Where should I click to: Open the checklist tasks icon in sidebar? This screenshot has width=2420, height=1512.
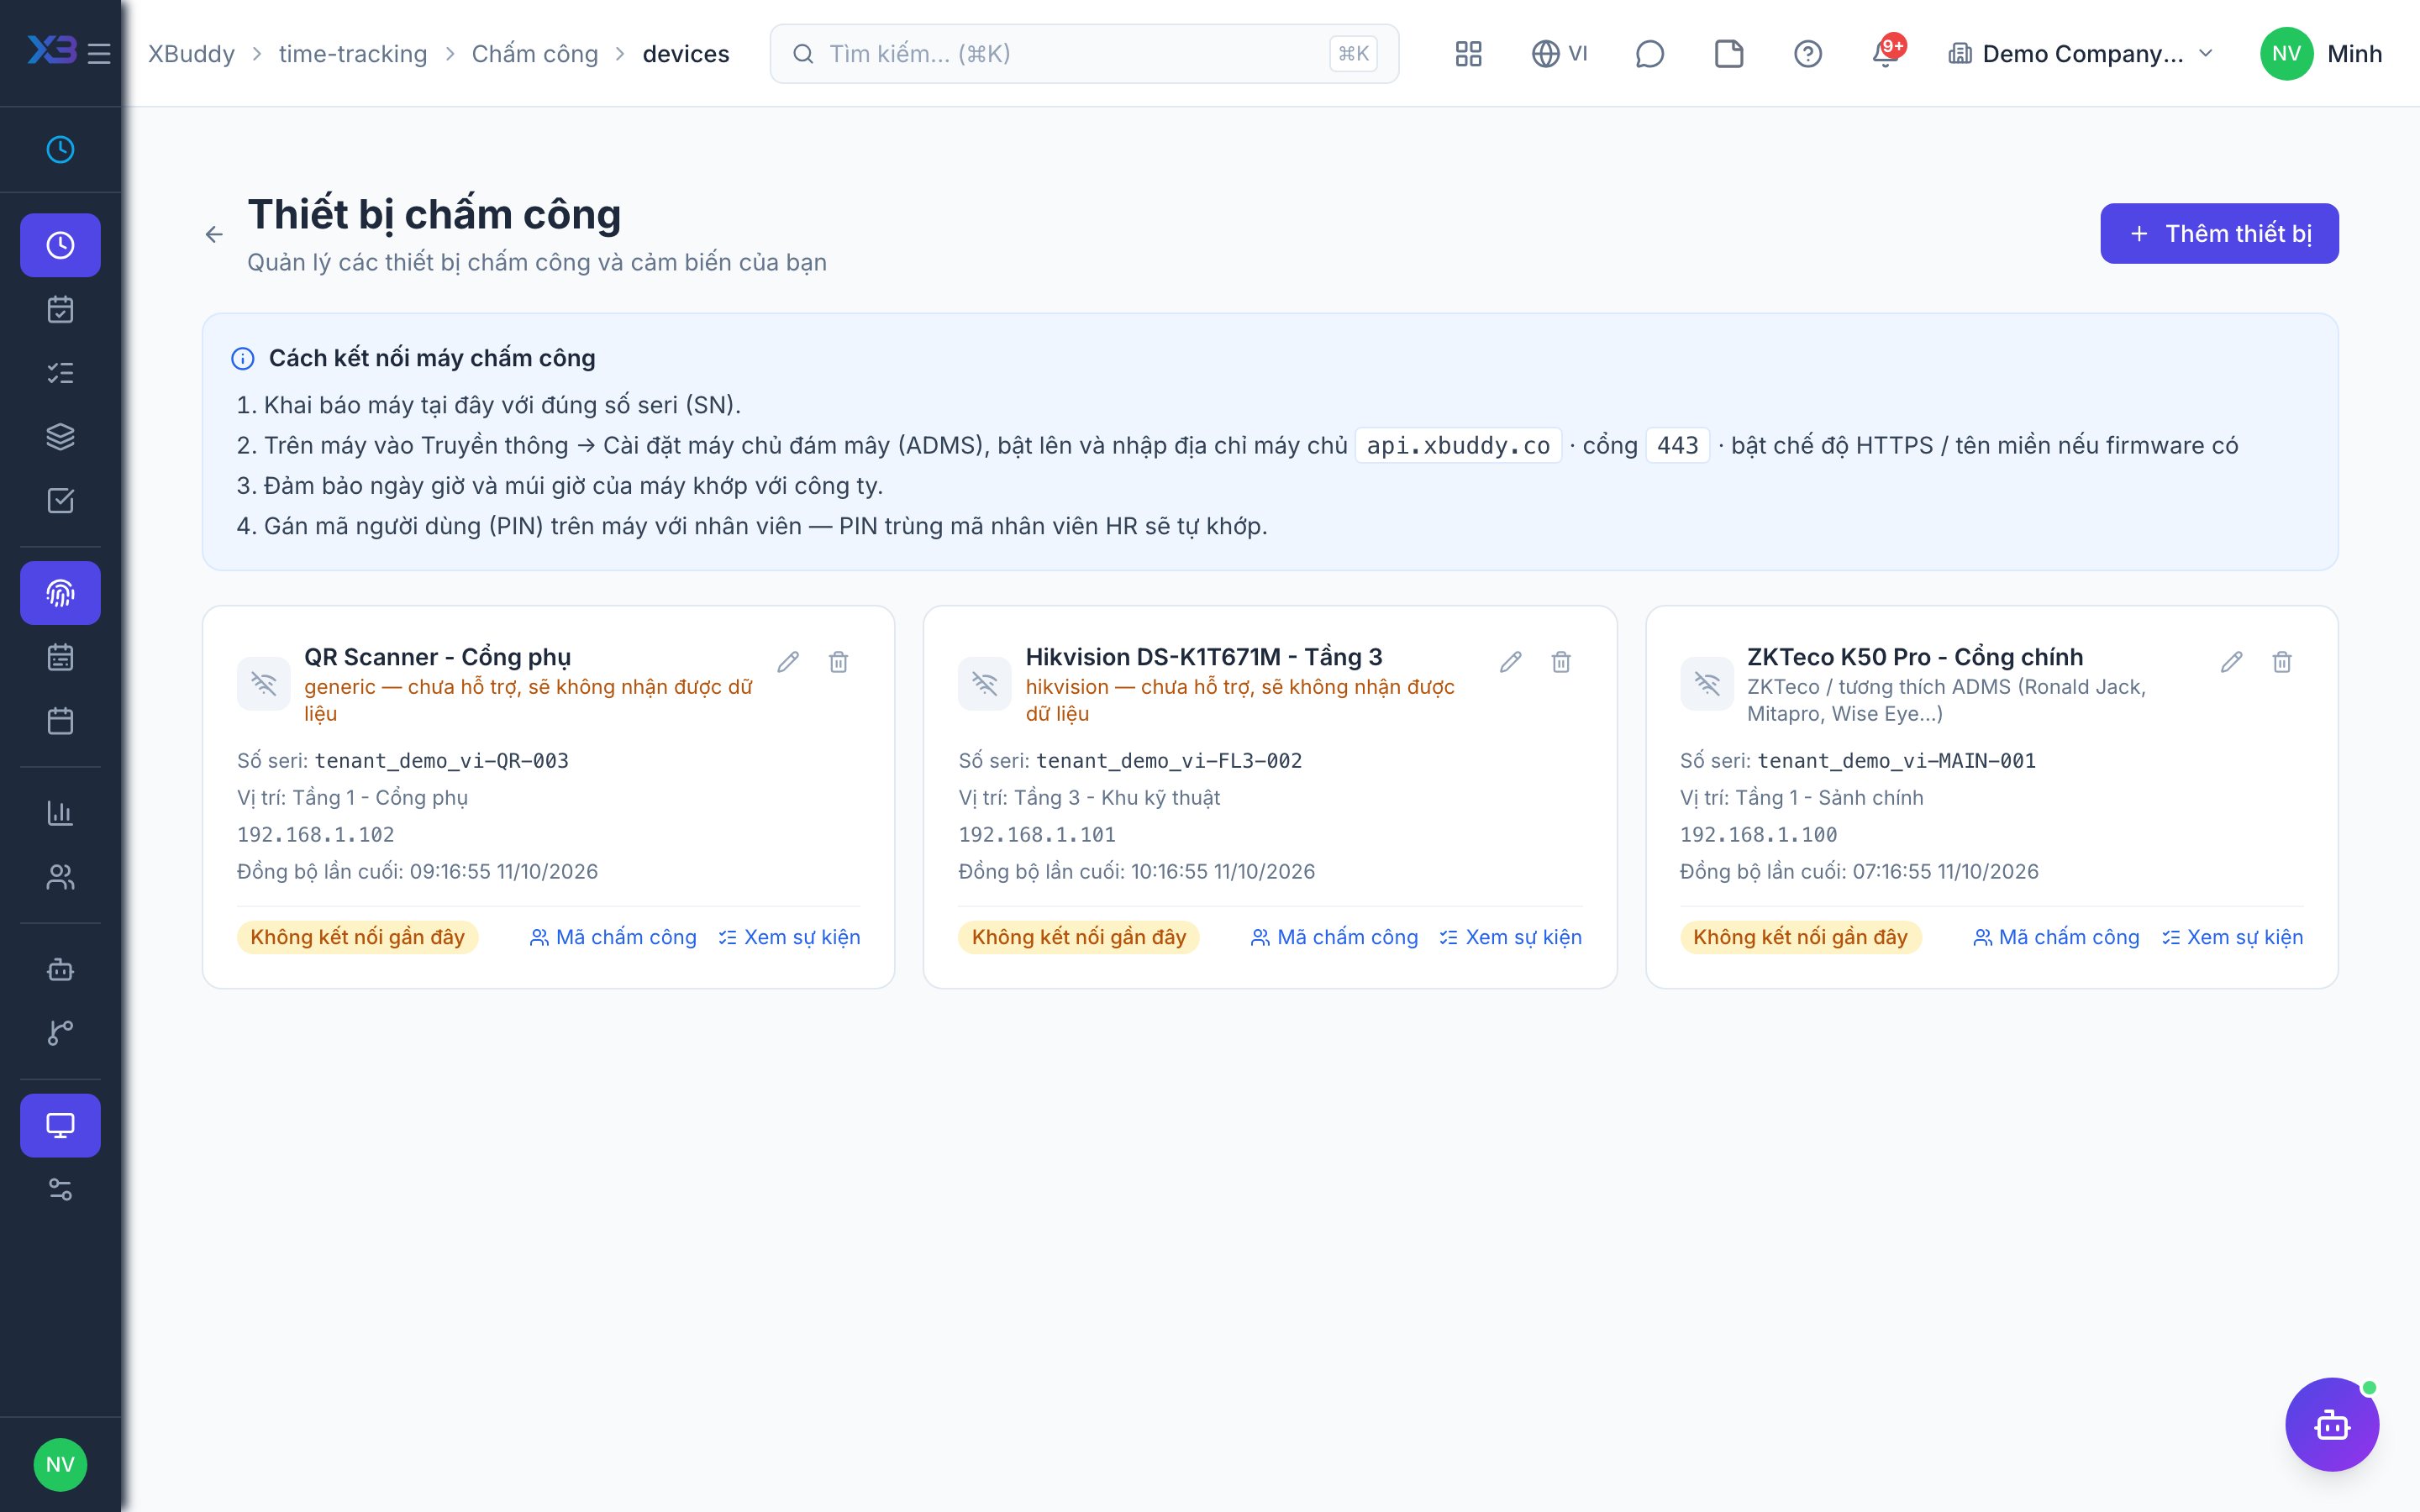(60, 373)
